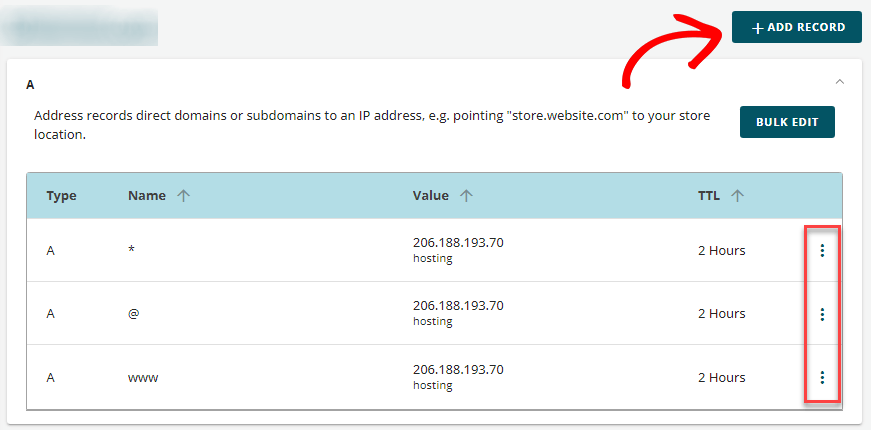Viewport: 871px width, 430px height.
Task: Open the options menu for the www record
Action: point(822,377)
